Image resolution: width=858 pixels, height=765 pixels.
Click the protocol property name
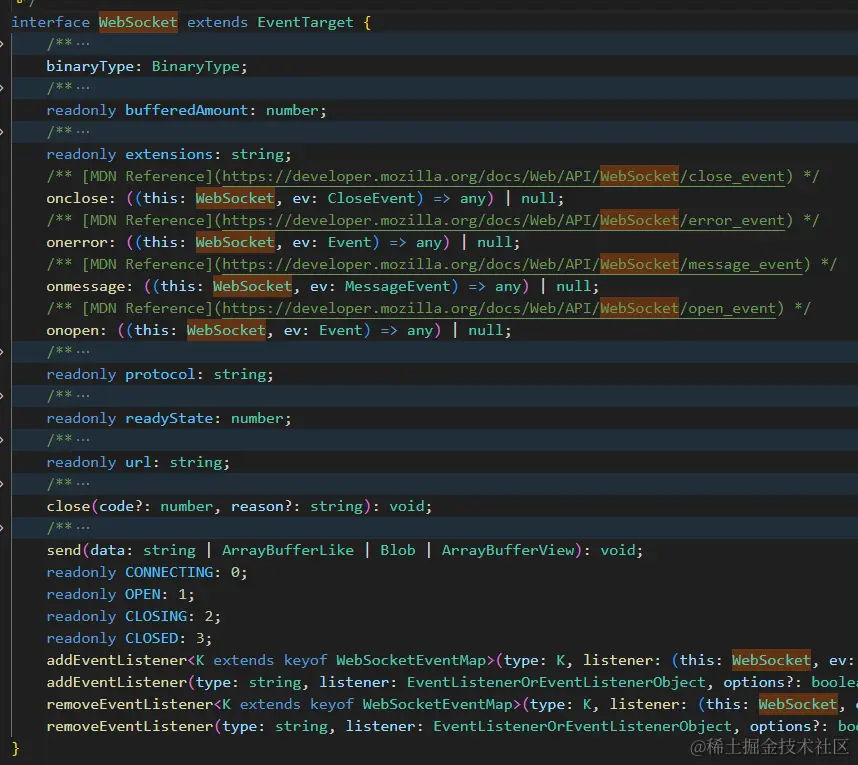160,375
